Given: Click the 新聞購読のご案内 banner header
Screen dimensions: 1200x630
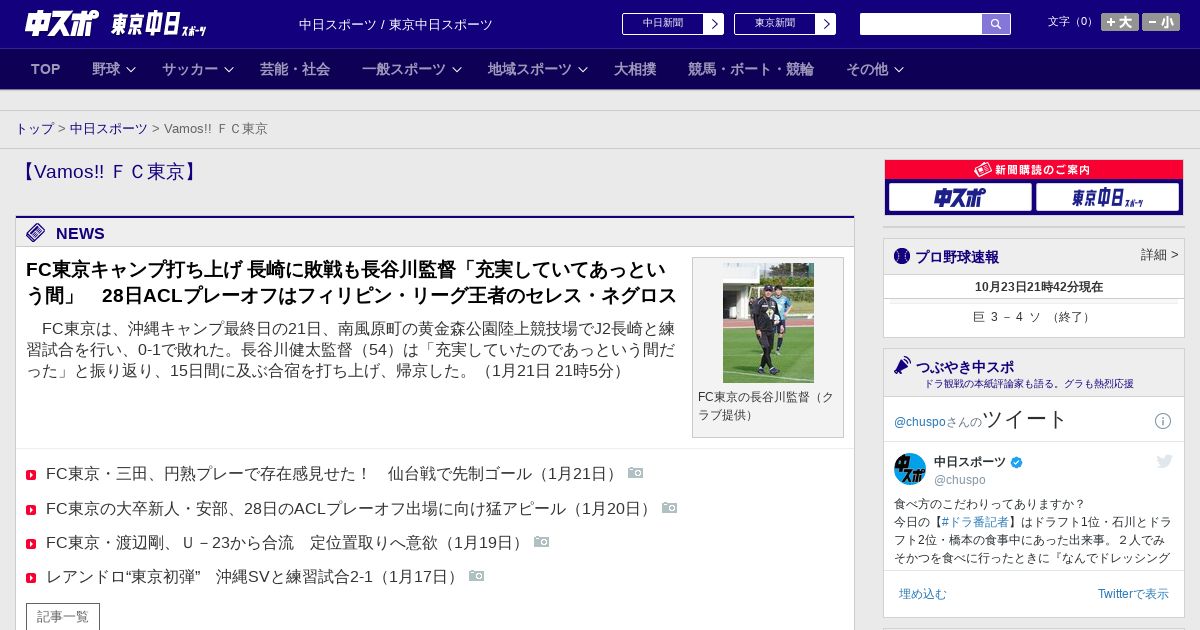Looking at the screenshot, I should [x=1034, y=170].
